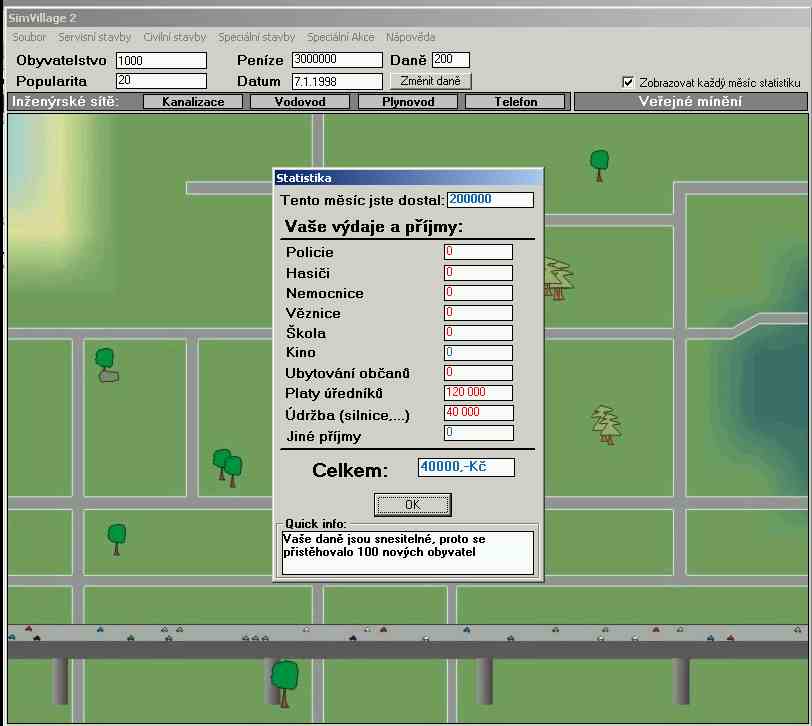
Task: Click the Ubytování občanů field
Action: point(478,373)
